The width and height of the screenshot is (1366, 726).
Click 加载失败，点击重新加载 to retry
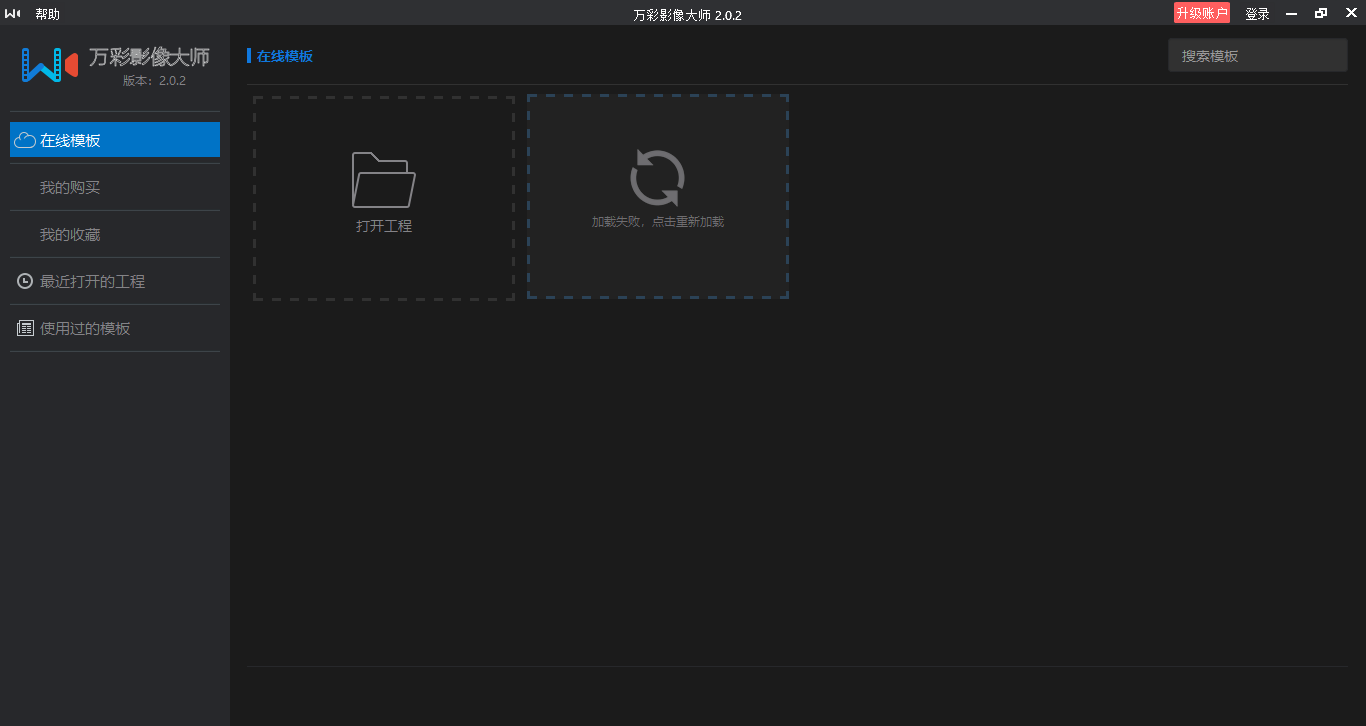pyautogui.click(x=658, y=222)
